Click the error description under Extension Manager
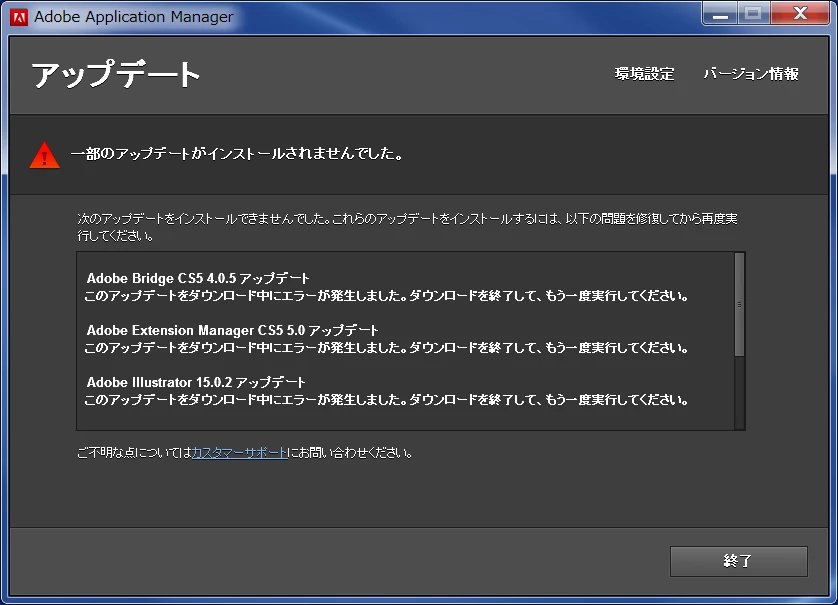The width and height of the screenshot is (838, 605). (386, 348)
